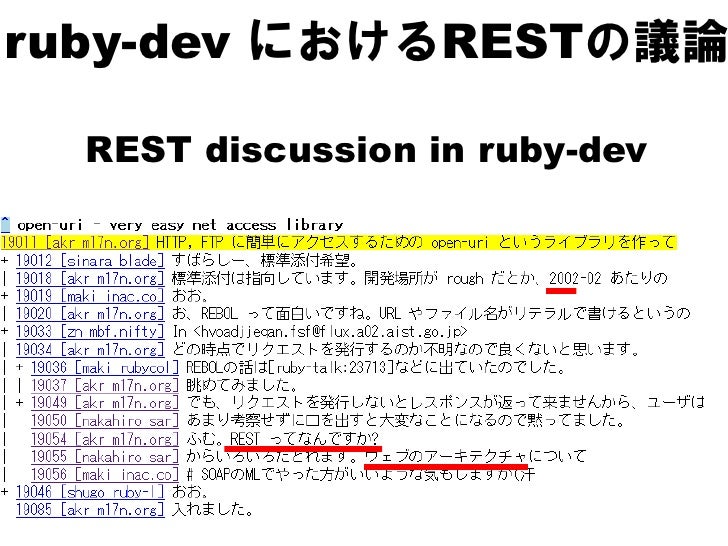Open message 19056 by maki inac.co
728x546 pixels.
[x=105, y=474]
